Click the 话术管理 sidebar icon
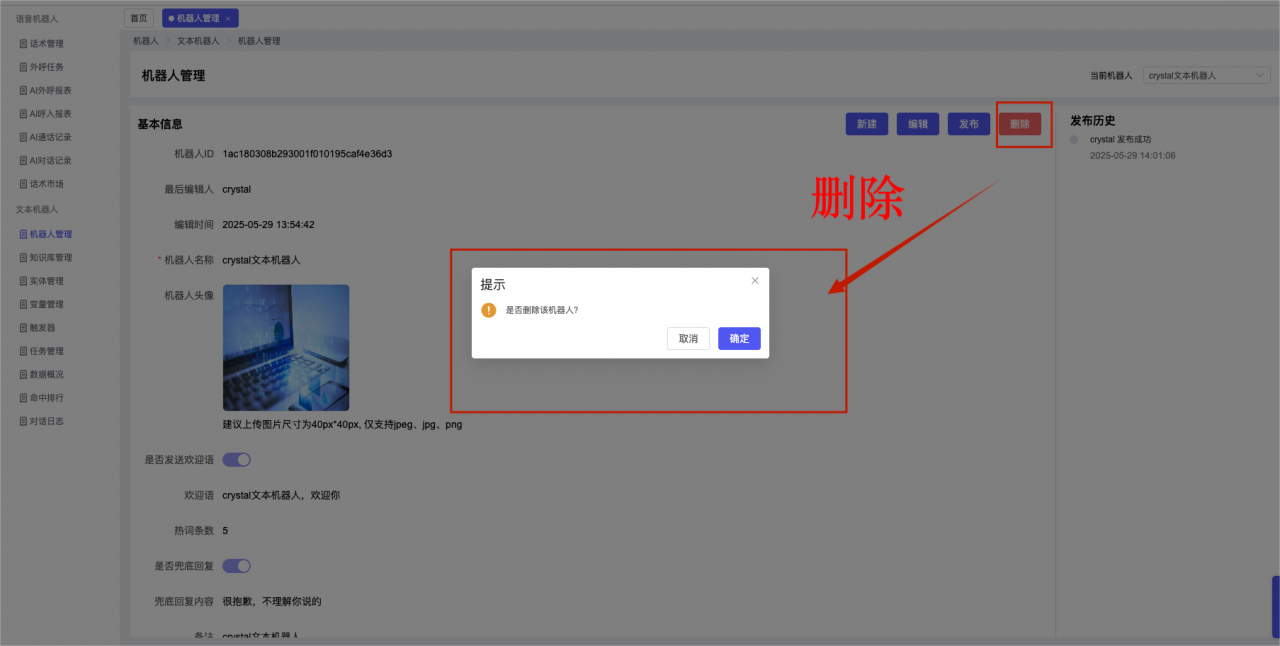The image size is (1280, 646). point(24,44)
